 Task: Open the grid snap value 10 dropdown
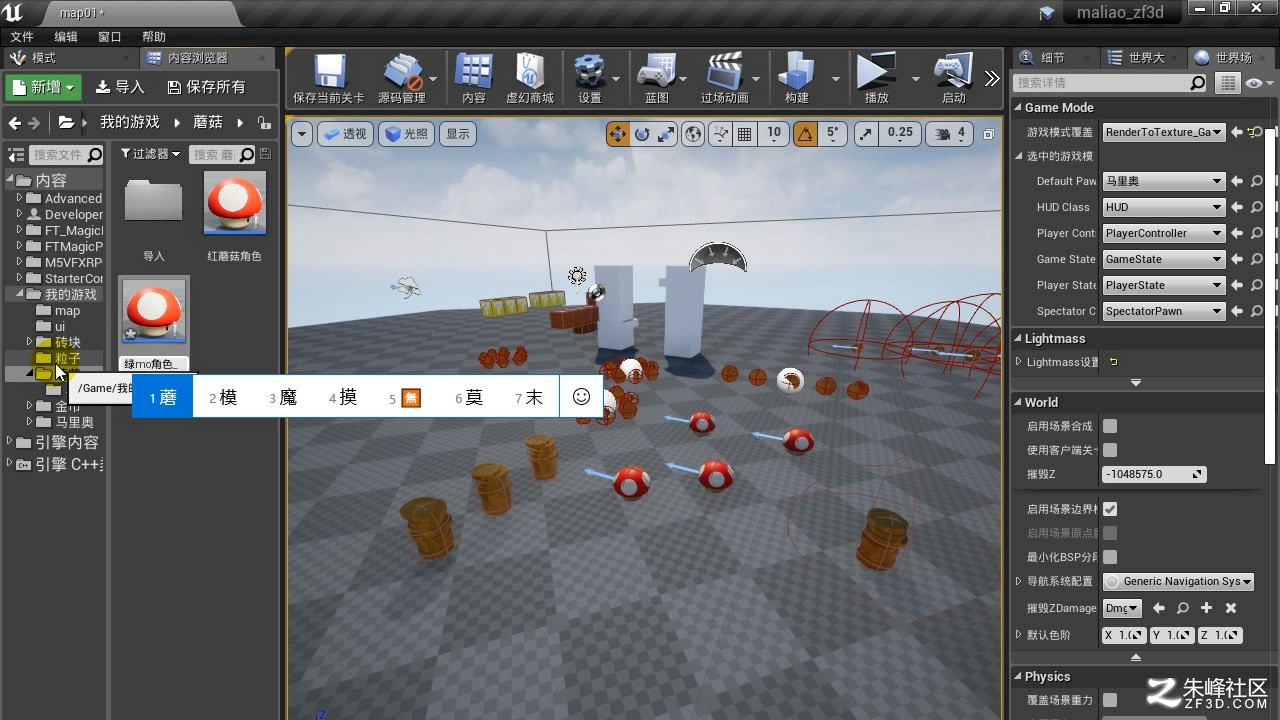tap(774, 133)
